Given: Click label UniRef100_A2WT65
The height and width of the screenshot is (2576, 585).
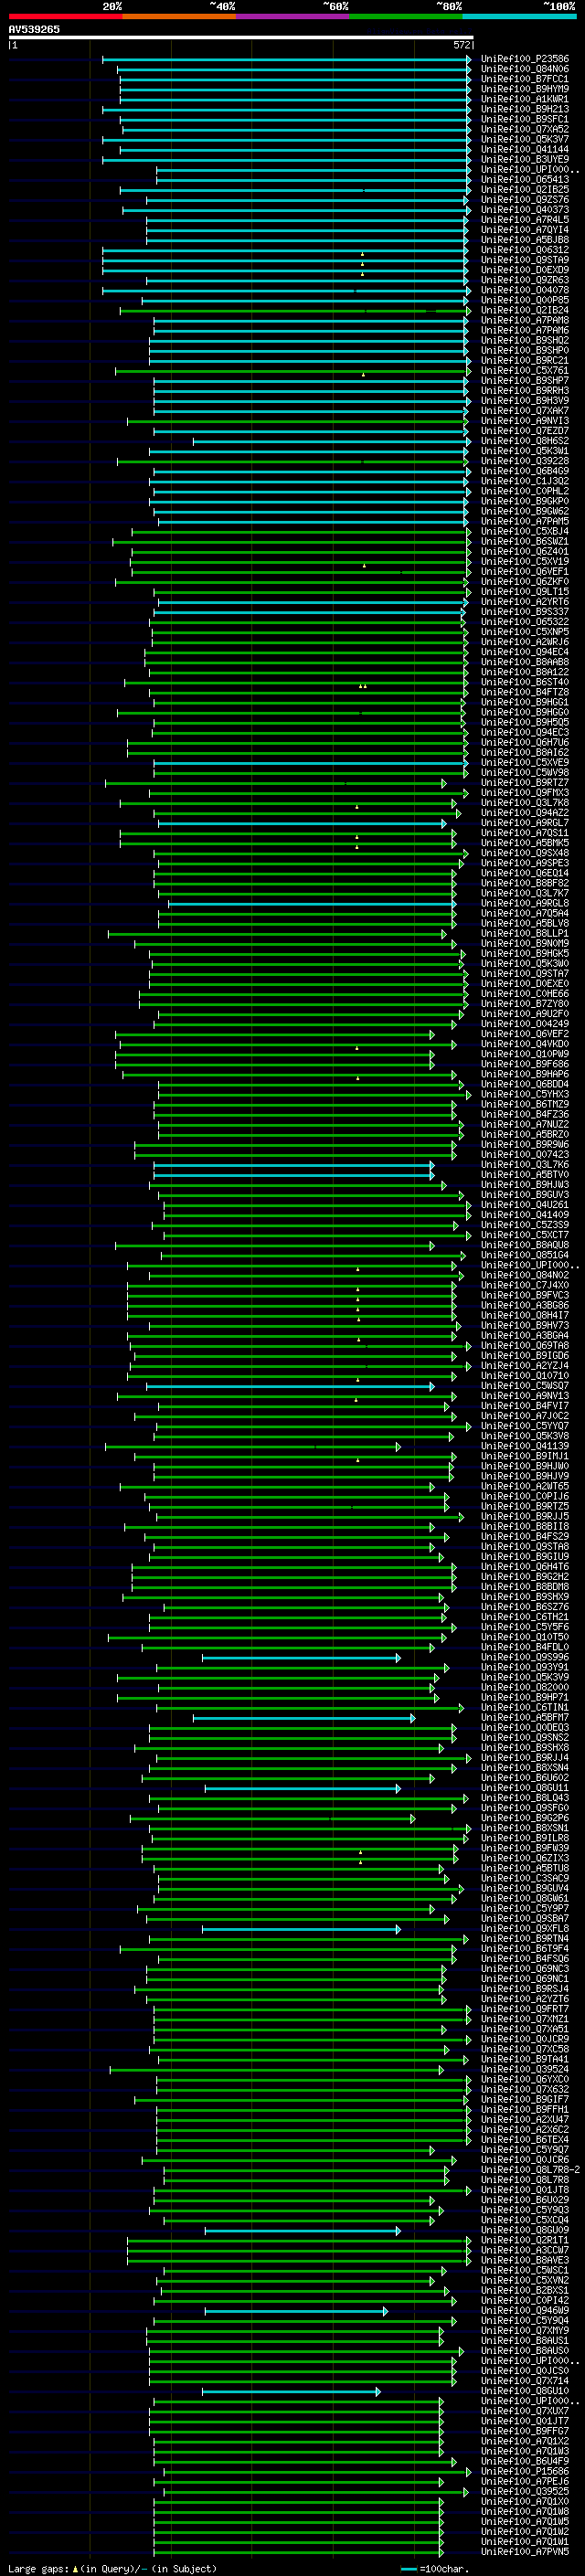Looking at the screenshot, I should point(525,1486).
